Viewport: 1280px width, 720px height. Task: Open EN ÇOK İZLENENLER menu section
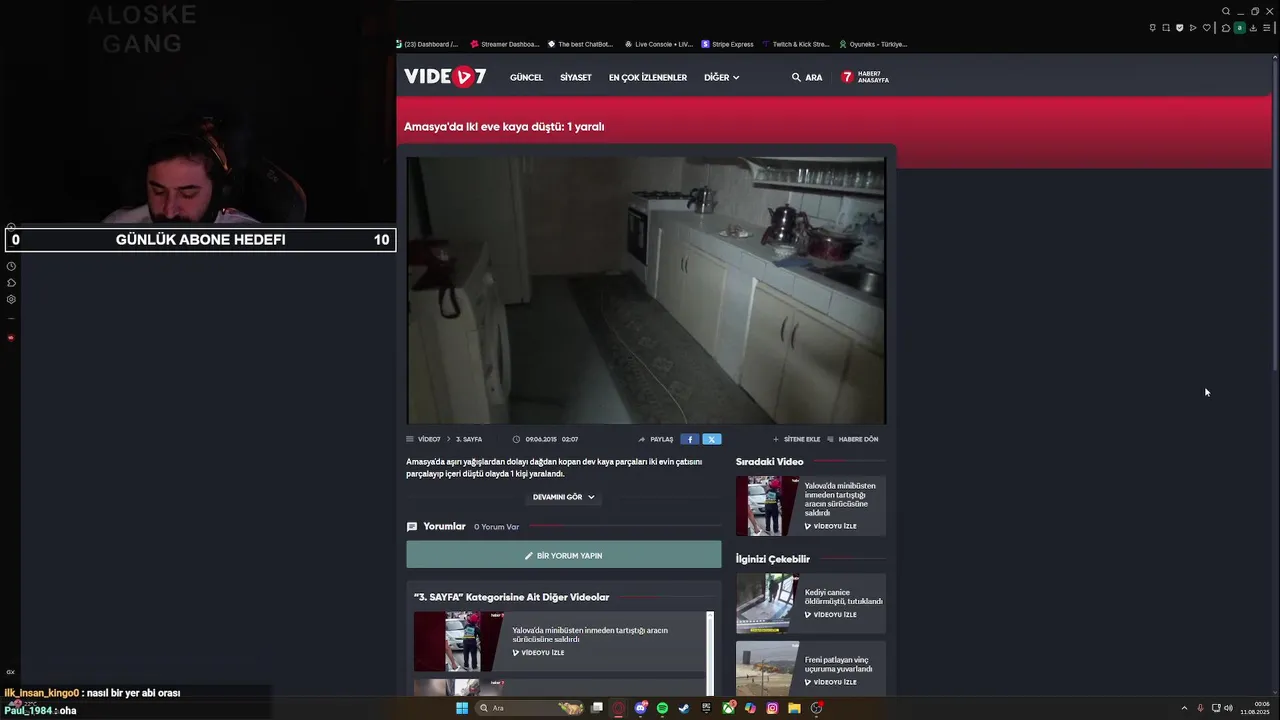pyautogui.click(x=648, y=77)
